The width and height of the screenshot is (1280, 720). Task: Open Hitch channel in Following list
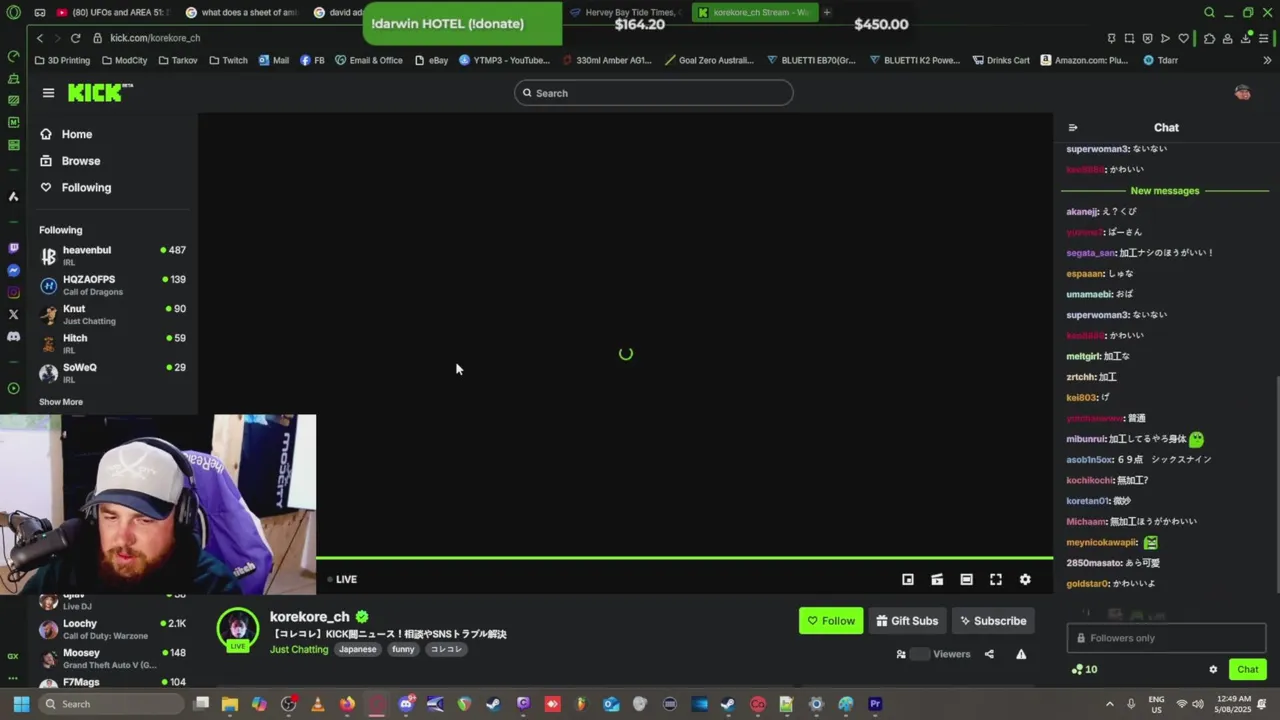(x=112, y=343)
